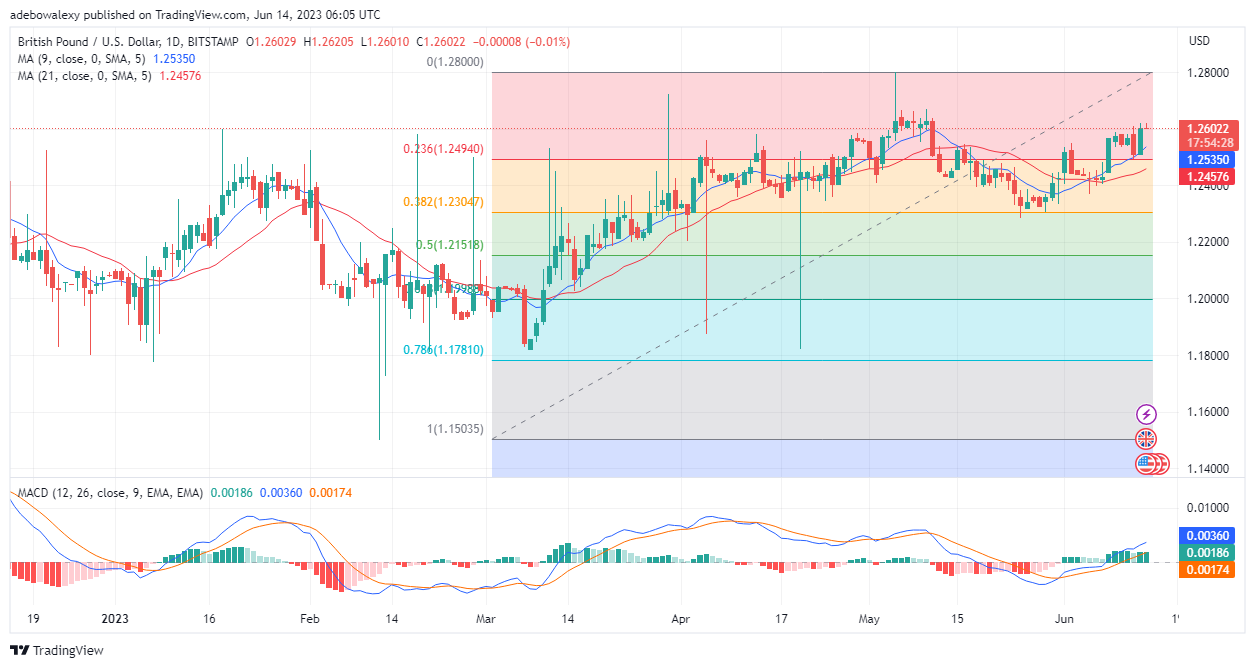Image resolution: width=1255 pixels, height=668 pixels.
Task: Click the 1.16000 price axis label
Action: click(1207, 412)
